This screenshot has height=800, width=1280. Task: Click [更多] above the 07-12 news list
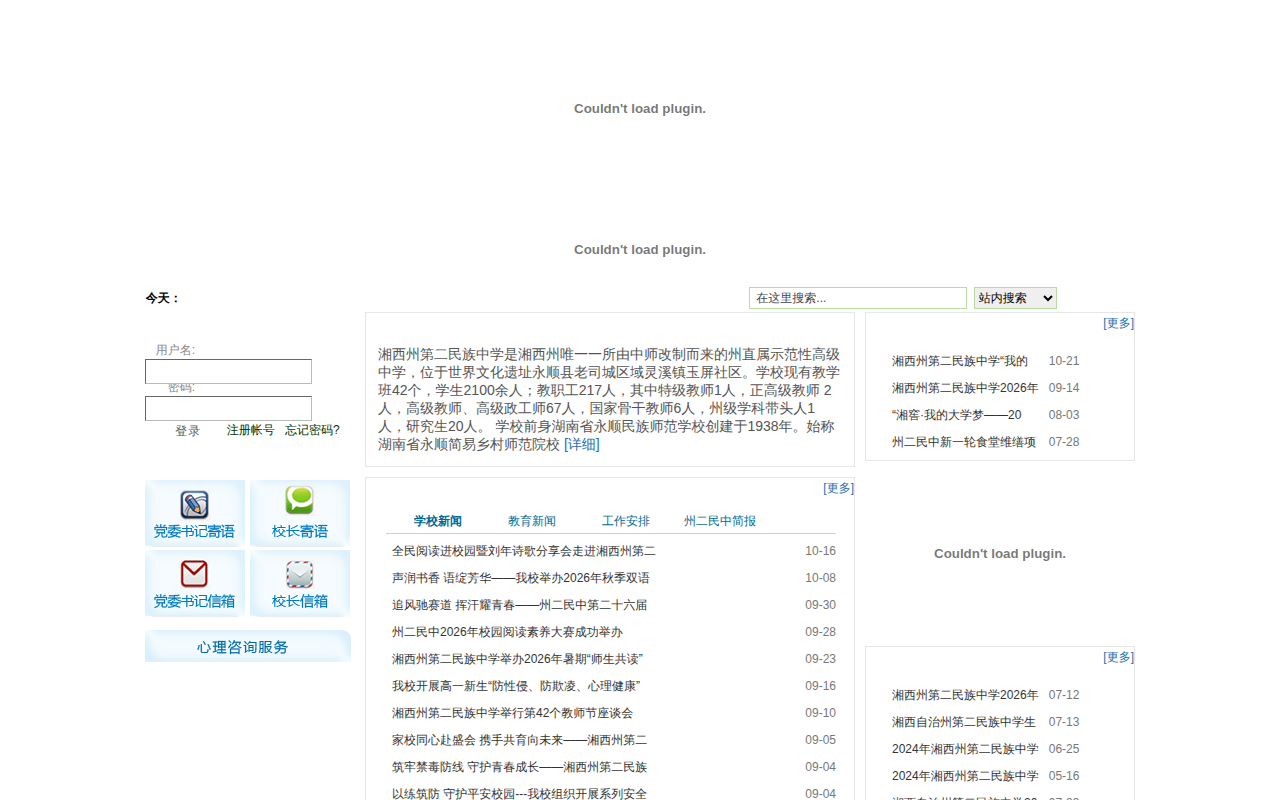tap(1119, 657)
